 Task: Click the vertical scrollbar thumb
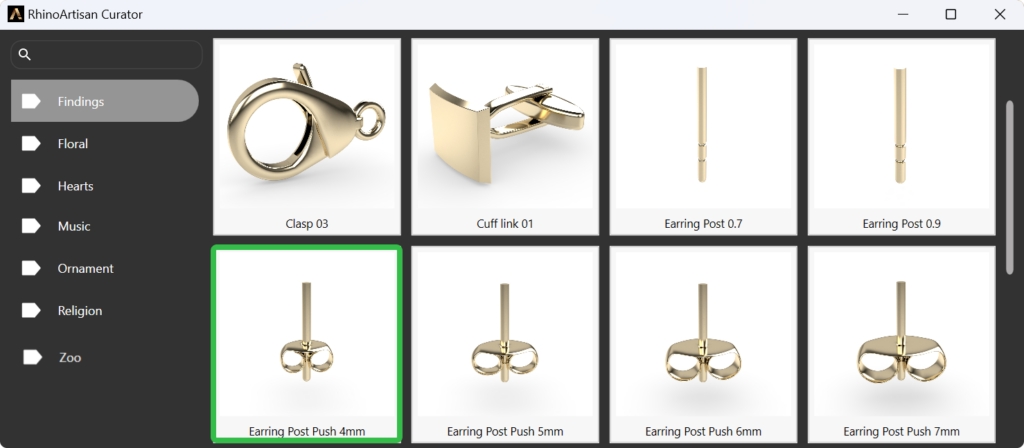[x=1010, y=188]
